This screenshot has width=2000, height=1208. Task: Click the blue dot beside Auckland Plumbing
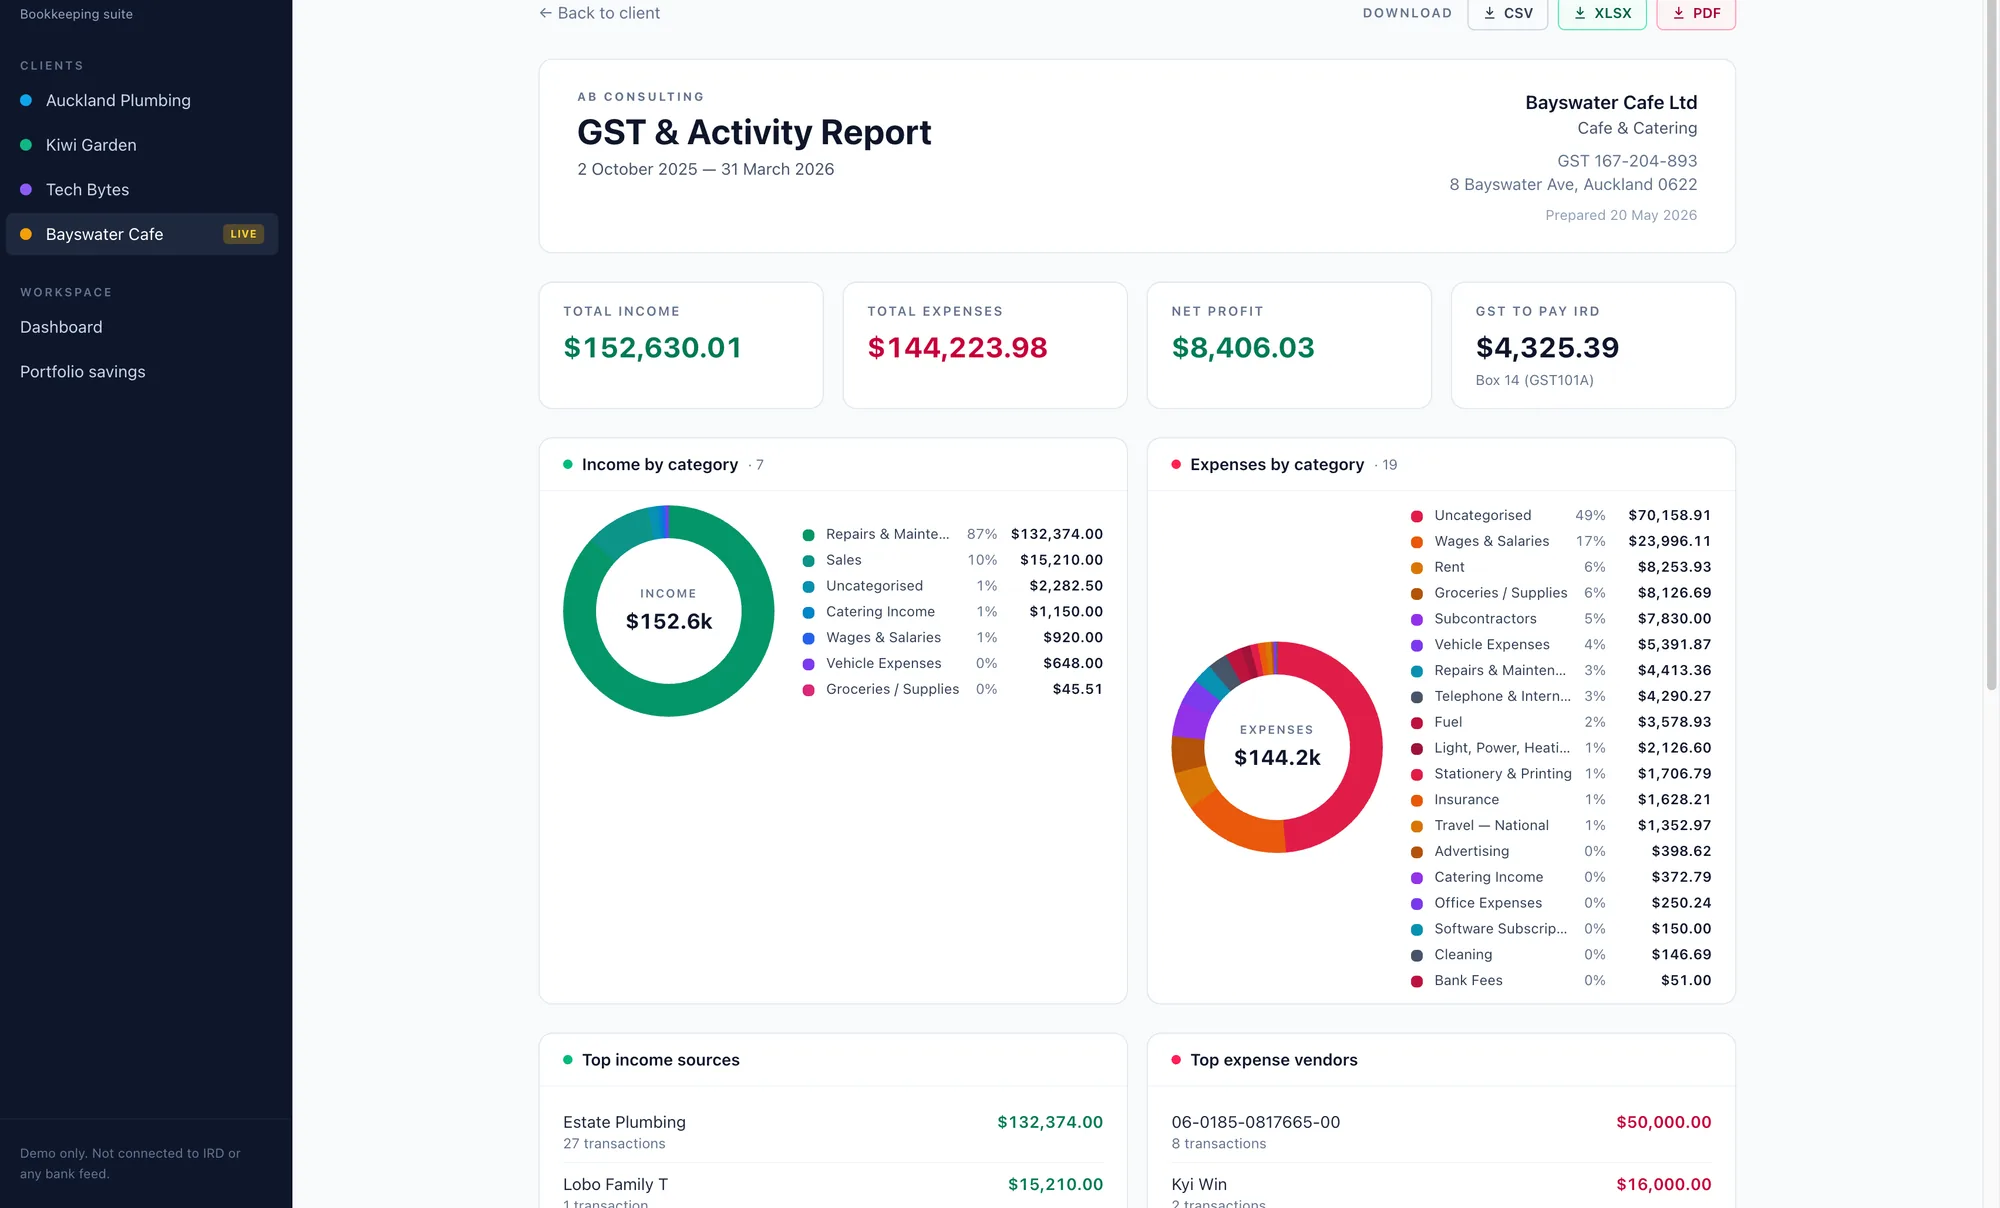pyautogui.click(x=26, y=100)
